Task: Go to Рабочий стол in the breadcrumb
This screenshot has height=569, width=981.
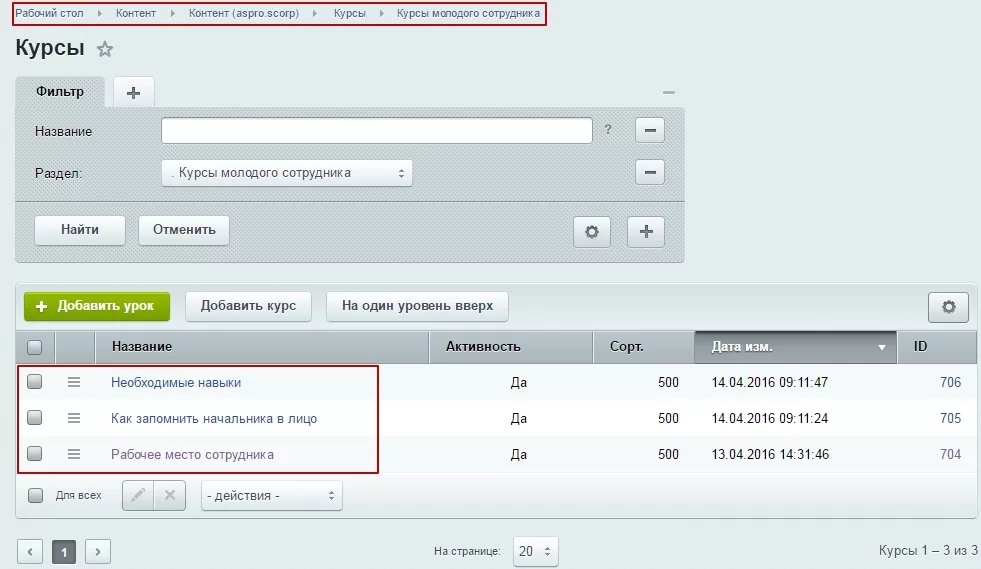Action: point(49,13)
